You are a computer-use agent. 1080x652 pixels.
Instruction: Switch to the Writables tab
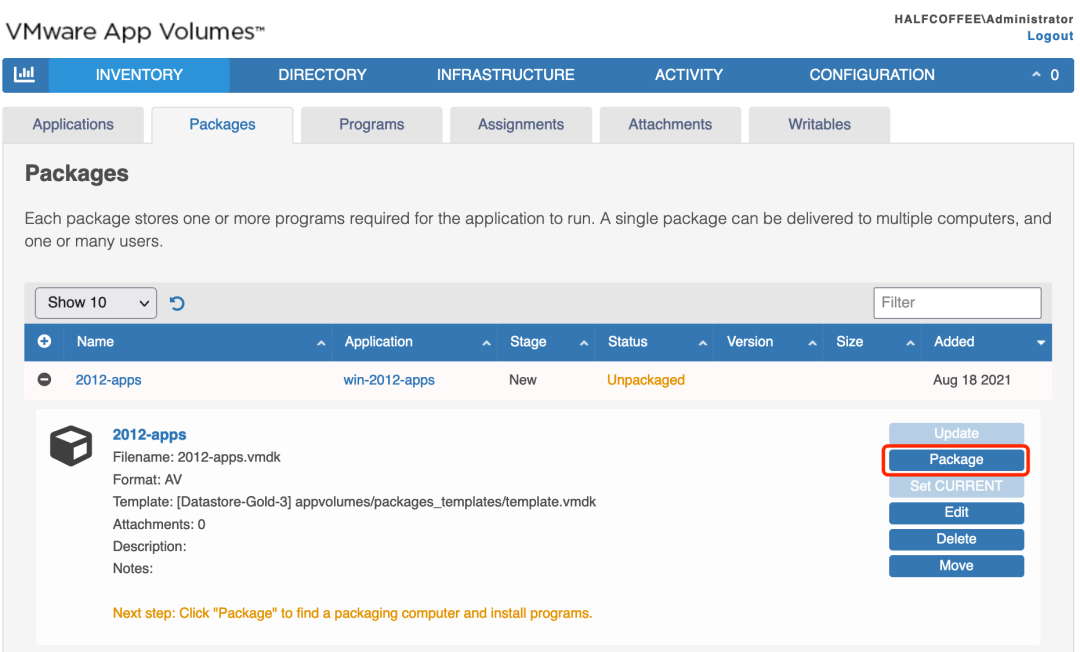tap(820, 125)
